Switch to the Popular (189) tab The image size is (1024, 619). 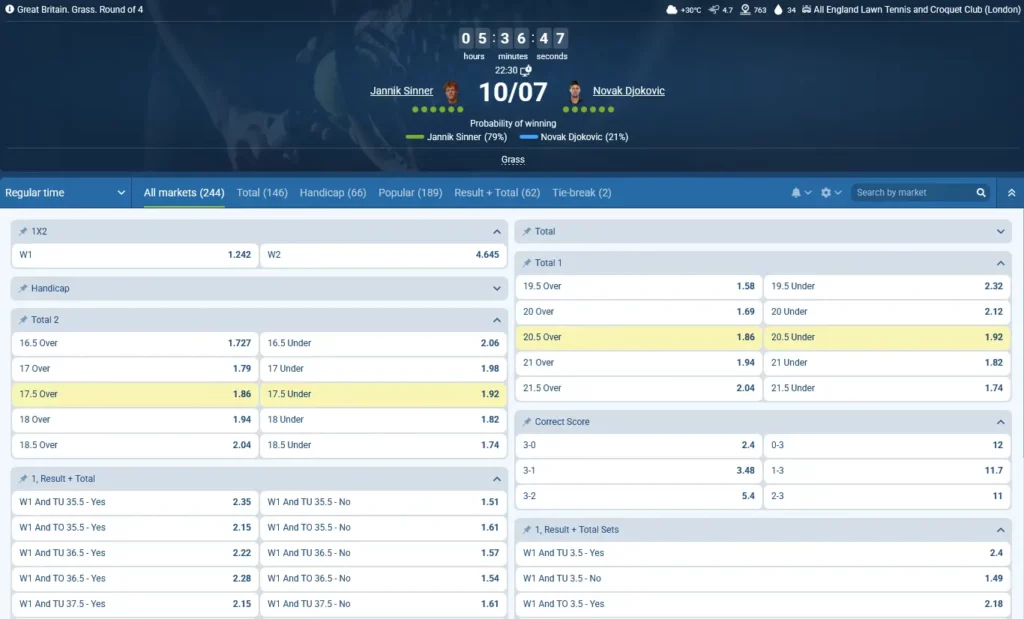[410, 193]
